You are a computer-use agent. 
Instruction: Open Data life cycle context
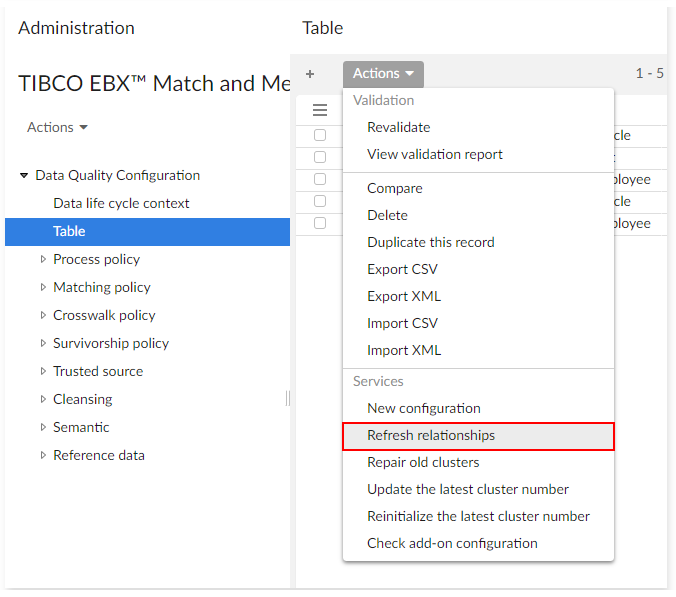click(121, 203)
